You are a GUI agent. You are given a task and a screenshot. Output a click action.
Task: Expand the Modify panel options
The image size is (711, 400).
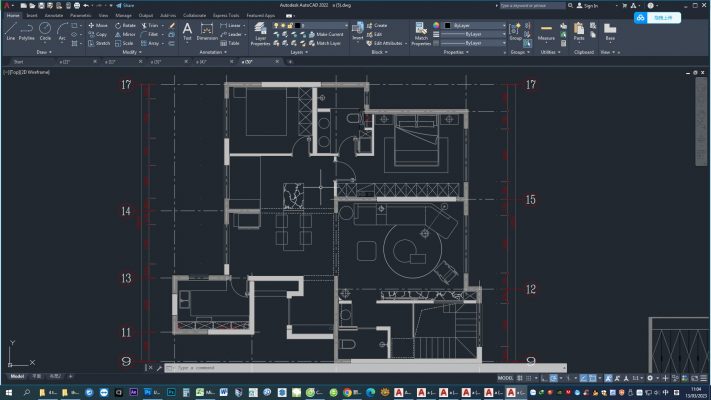tap(130, 52)
